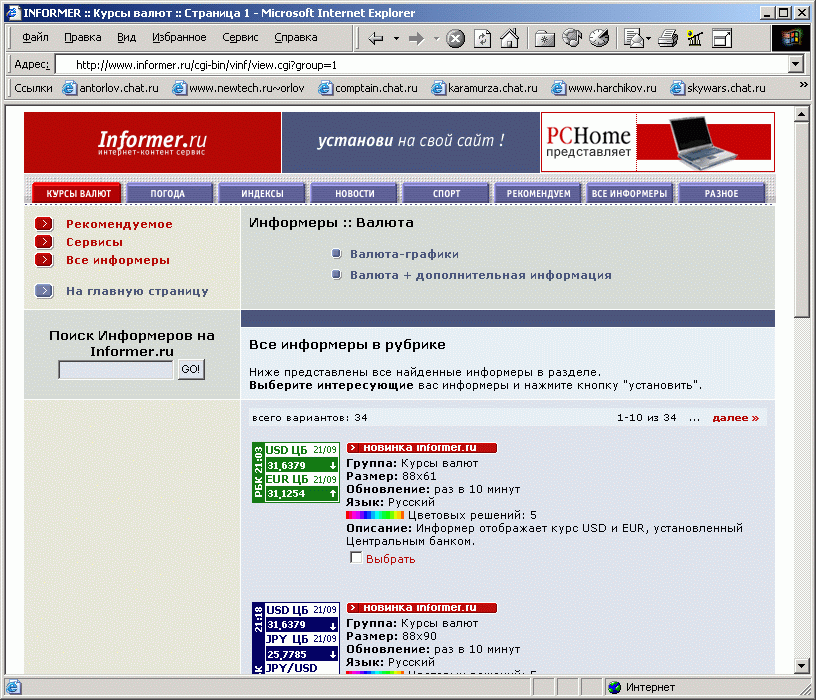Open the Forward button history dropdown arrow
Image resolution: width=816 pixels, height=700 pixels.
point(436,38)
